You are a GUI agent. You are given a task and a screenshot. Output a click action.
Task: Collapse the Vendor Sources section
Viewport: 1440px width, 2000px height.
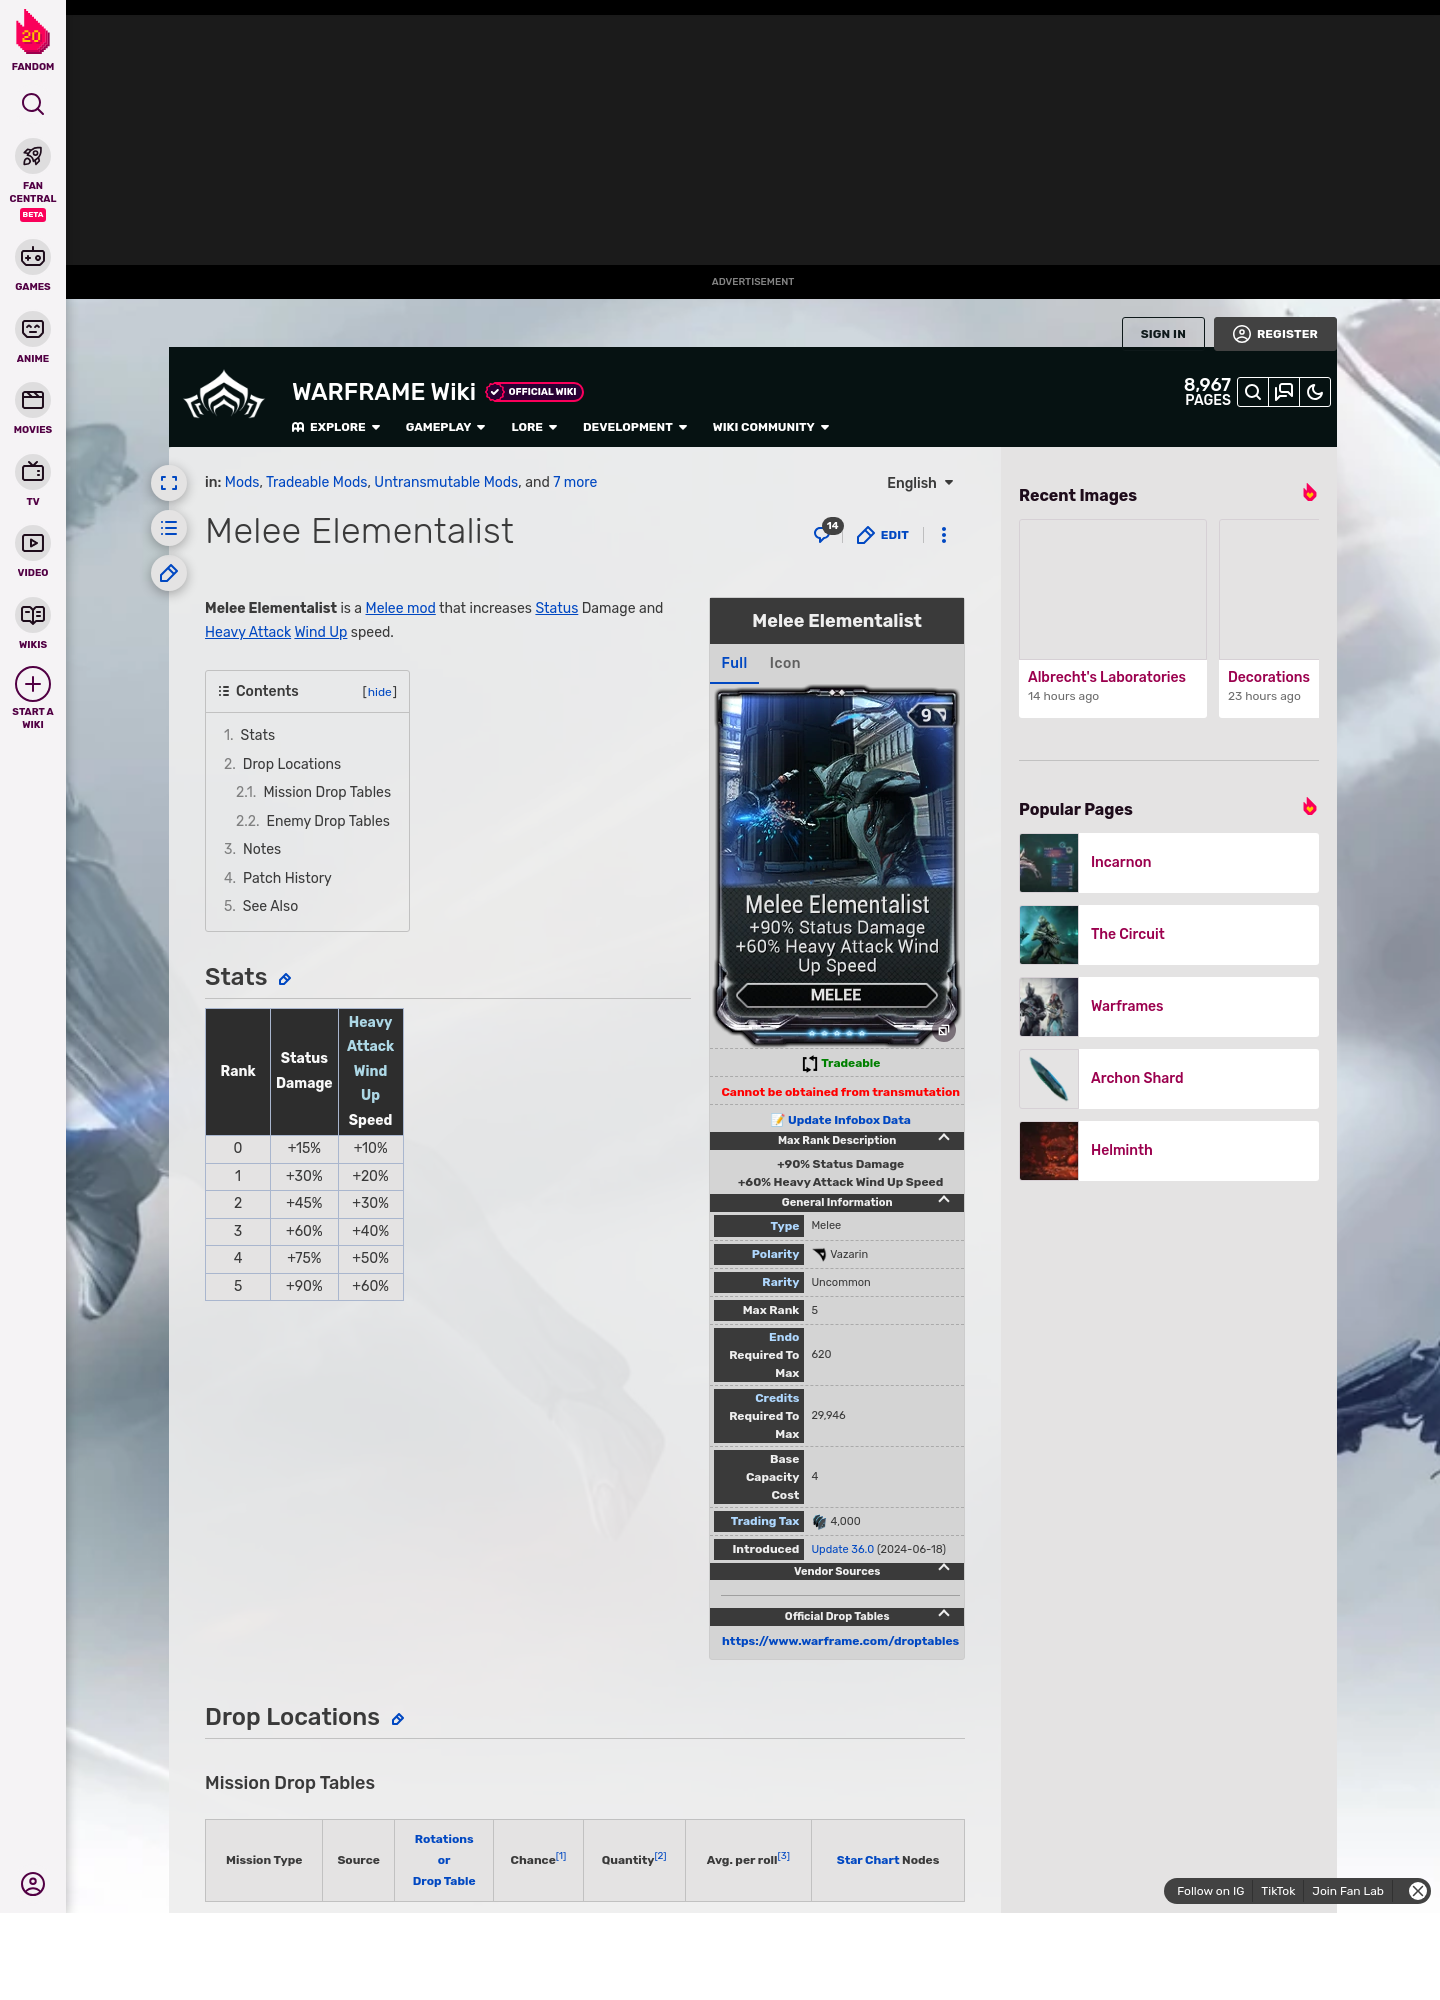[x=944, y=1570]
